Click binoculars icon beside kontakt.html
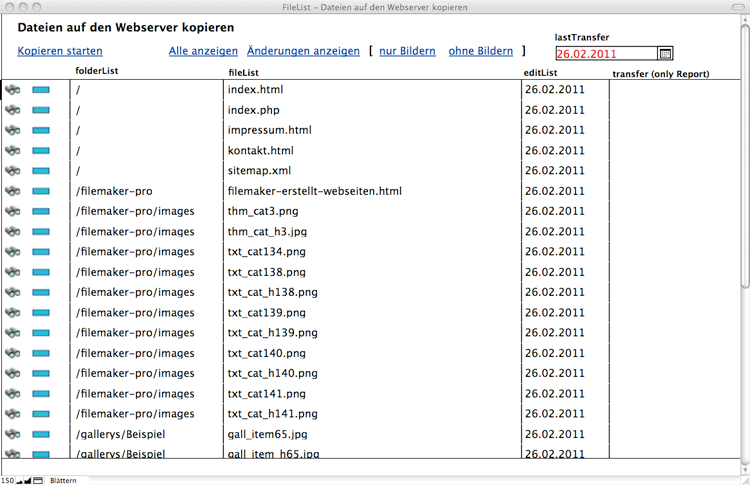The height and width of the screenshot is (485, 750). coord(12,151)
